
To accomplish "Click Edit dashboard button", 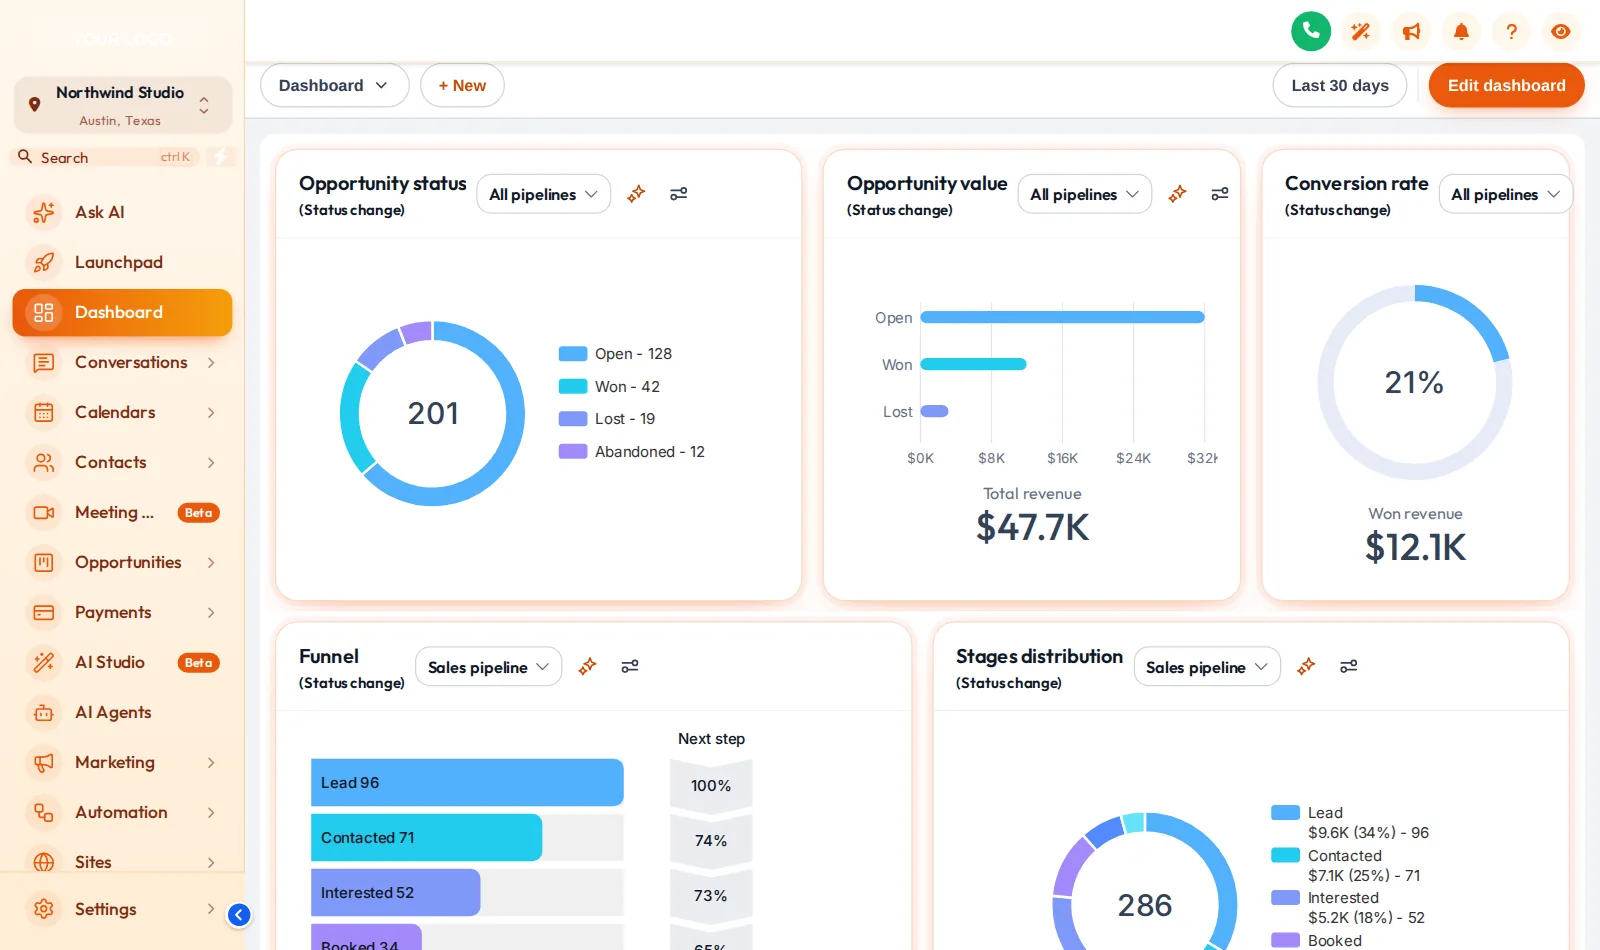I will 1506,86.
